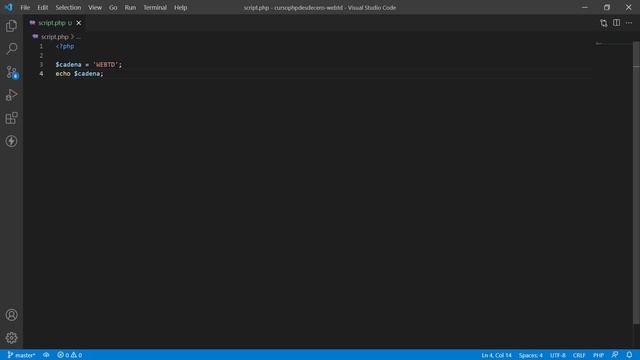Change indentation via Spaces: 4
Viewport: 640px width, 360px height.
coord(531,355)
